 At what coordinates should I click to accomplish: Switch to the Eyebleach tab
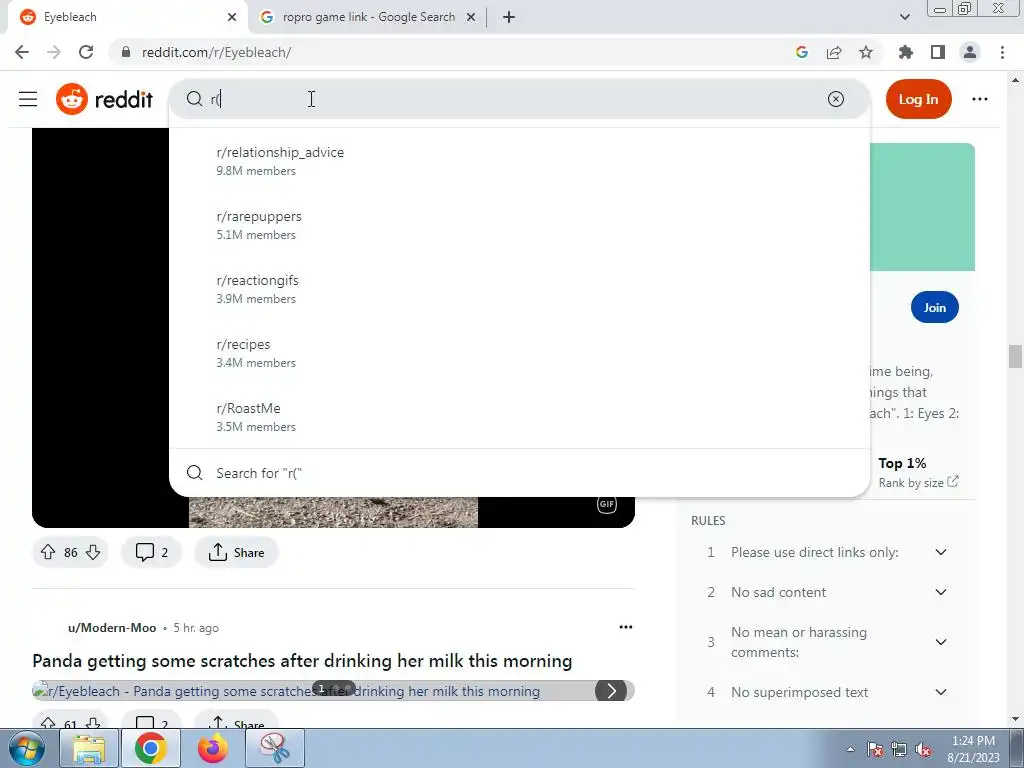(x=127, y=17)
